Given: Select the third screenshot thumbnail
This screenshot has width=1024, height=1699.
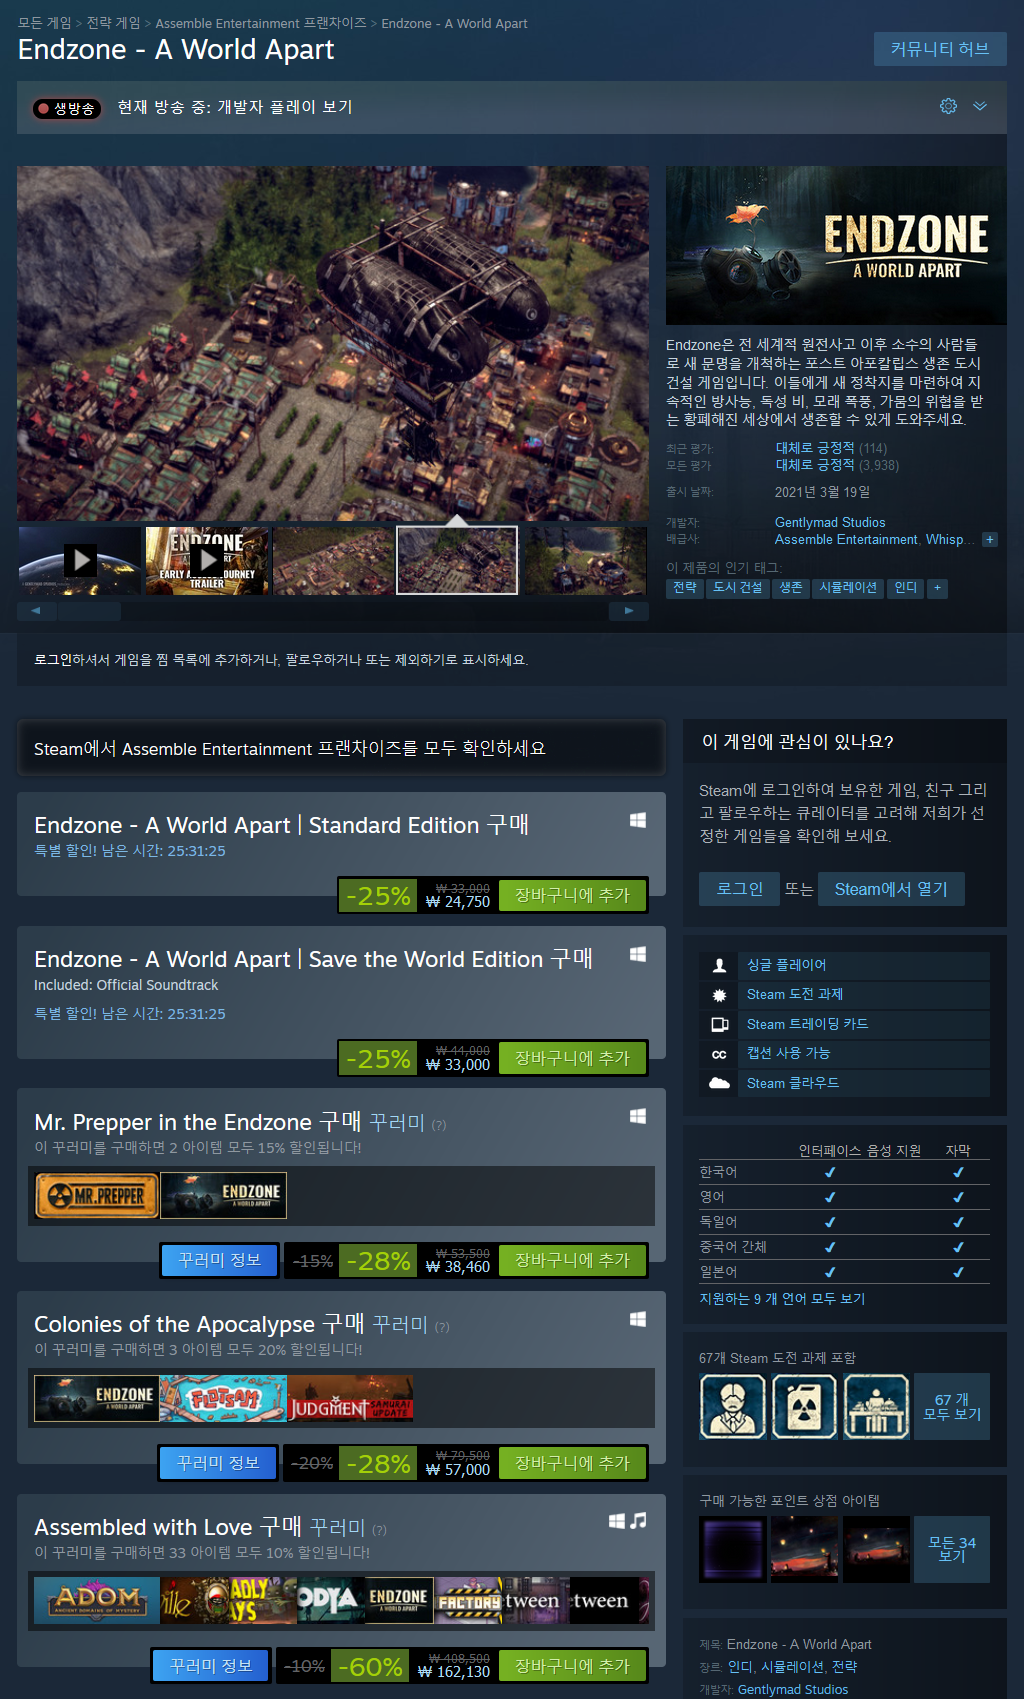Looking at the screenshot, I should (333, 560).
